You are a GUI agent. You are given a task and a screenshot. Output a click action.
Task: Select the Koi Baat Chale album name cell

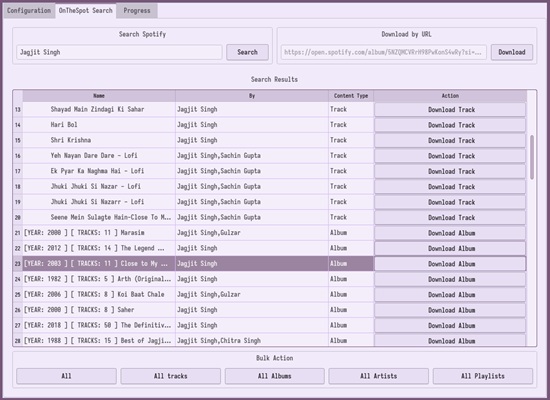(99, 295)
